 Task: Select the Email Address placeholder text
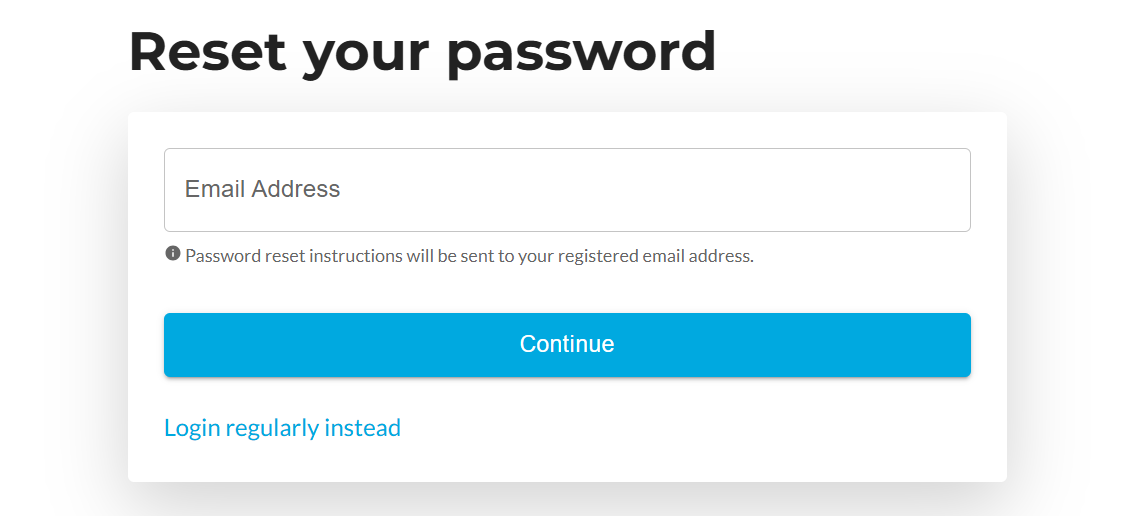pyautogui.click(x=262, y=189)
